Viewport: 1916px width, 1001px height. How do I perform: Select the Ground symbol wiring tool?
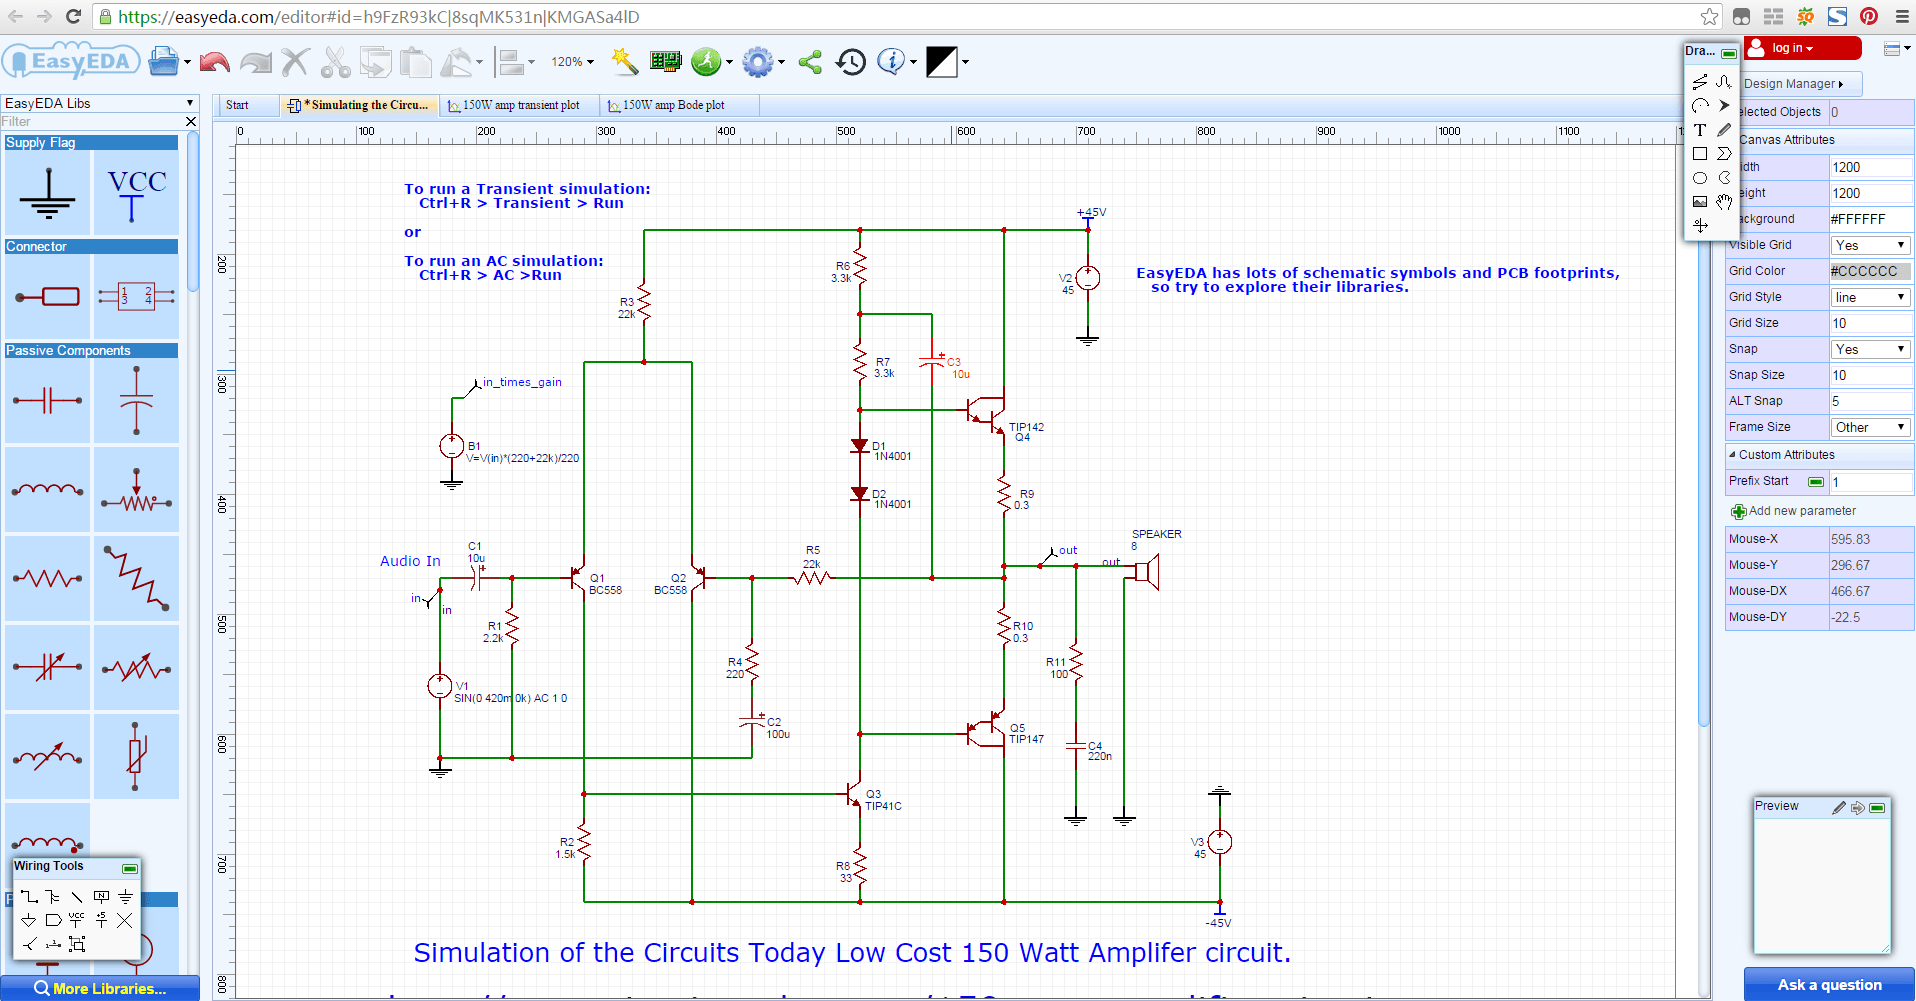click(125, 897)
